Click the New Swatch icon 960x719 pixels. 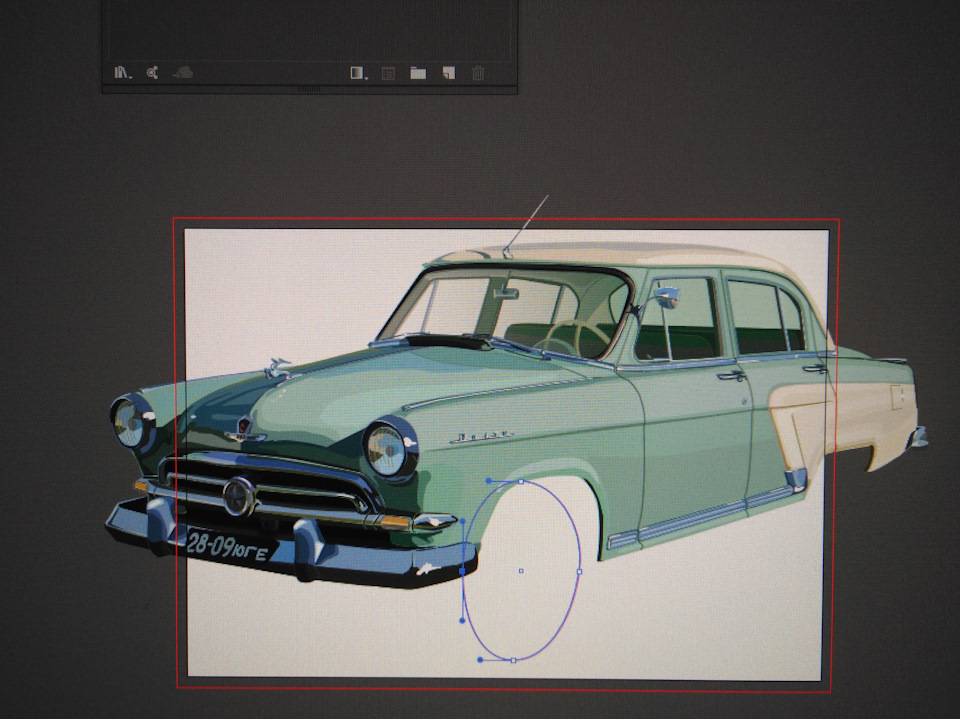(449, 73)
